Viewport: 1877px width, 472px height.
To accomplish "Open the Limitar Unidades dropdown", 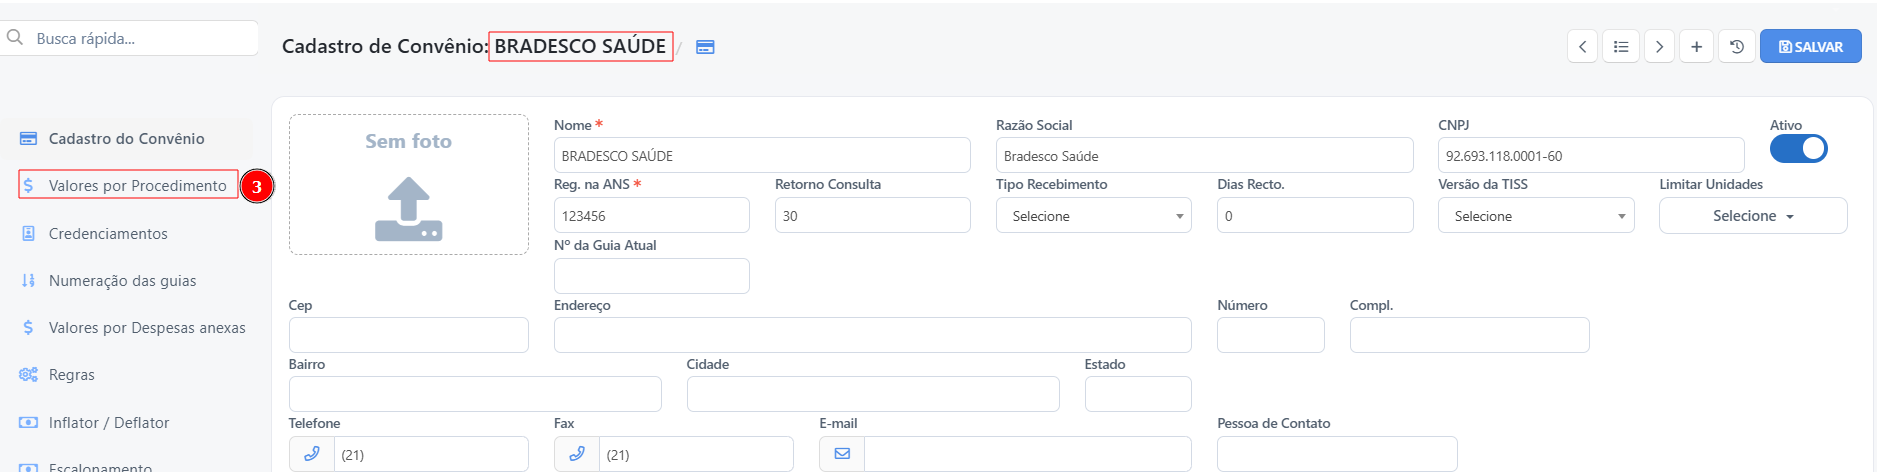I will click(1753, 216).
